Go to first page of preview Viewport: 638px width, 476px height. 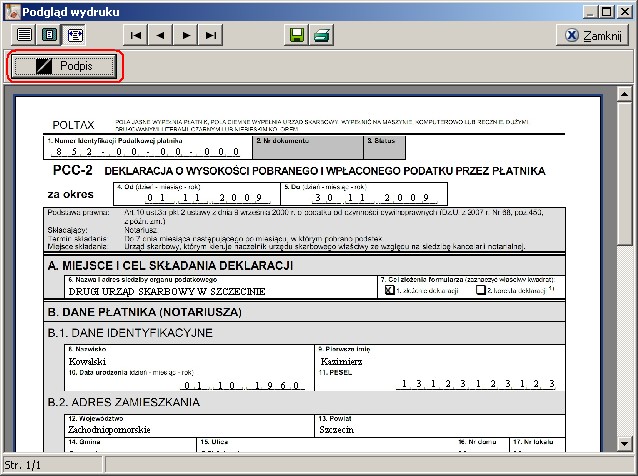point(136,34)
